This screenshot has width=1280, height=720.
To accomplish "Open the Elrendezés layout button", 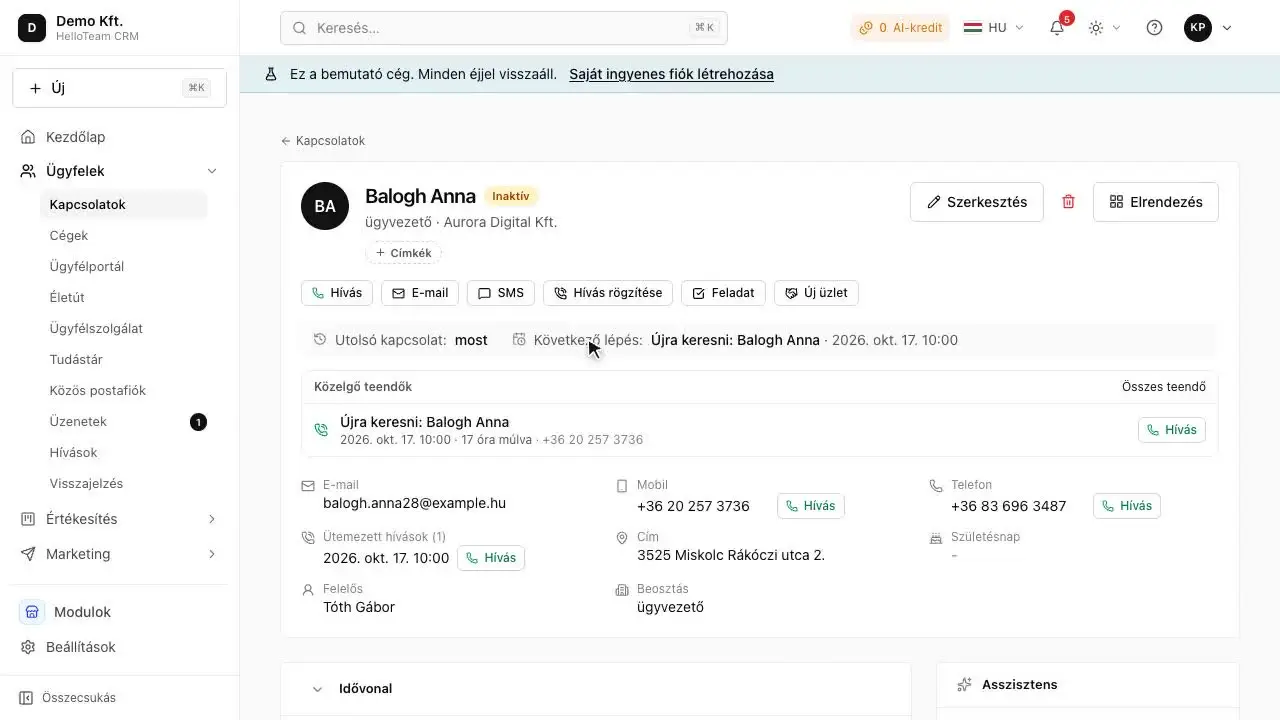I will [1156, 202].
